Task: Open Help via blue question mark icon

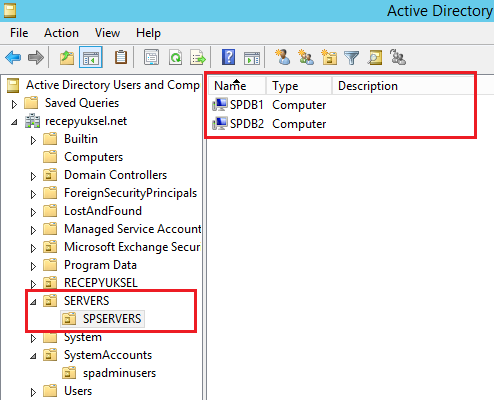Action: [x=228, y=57]
